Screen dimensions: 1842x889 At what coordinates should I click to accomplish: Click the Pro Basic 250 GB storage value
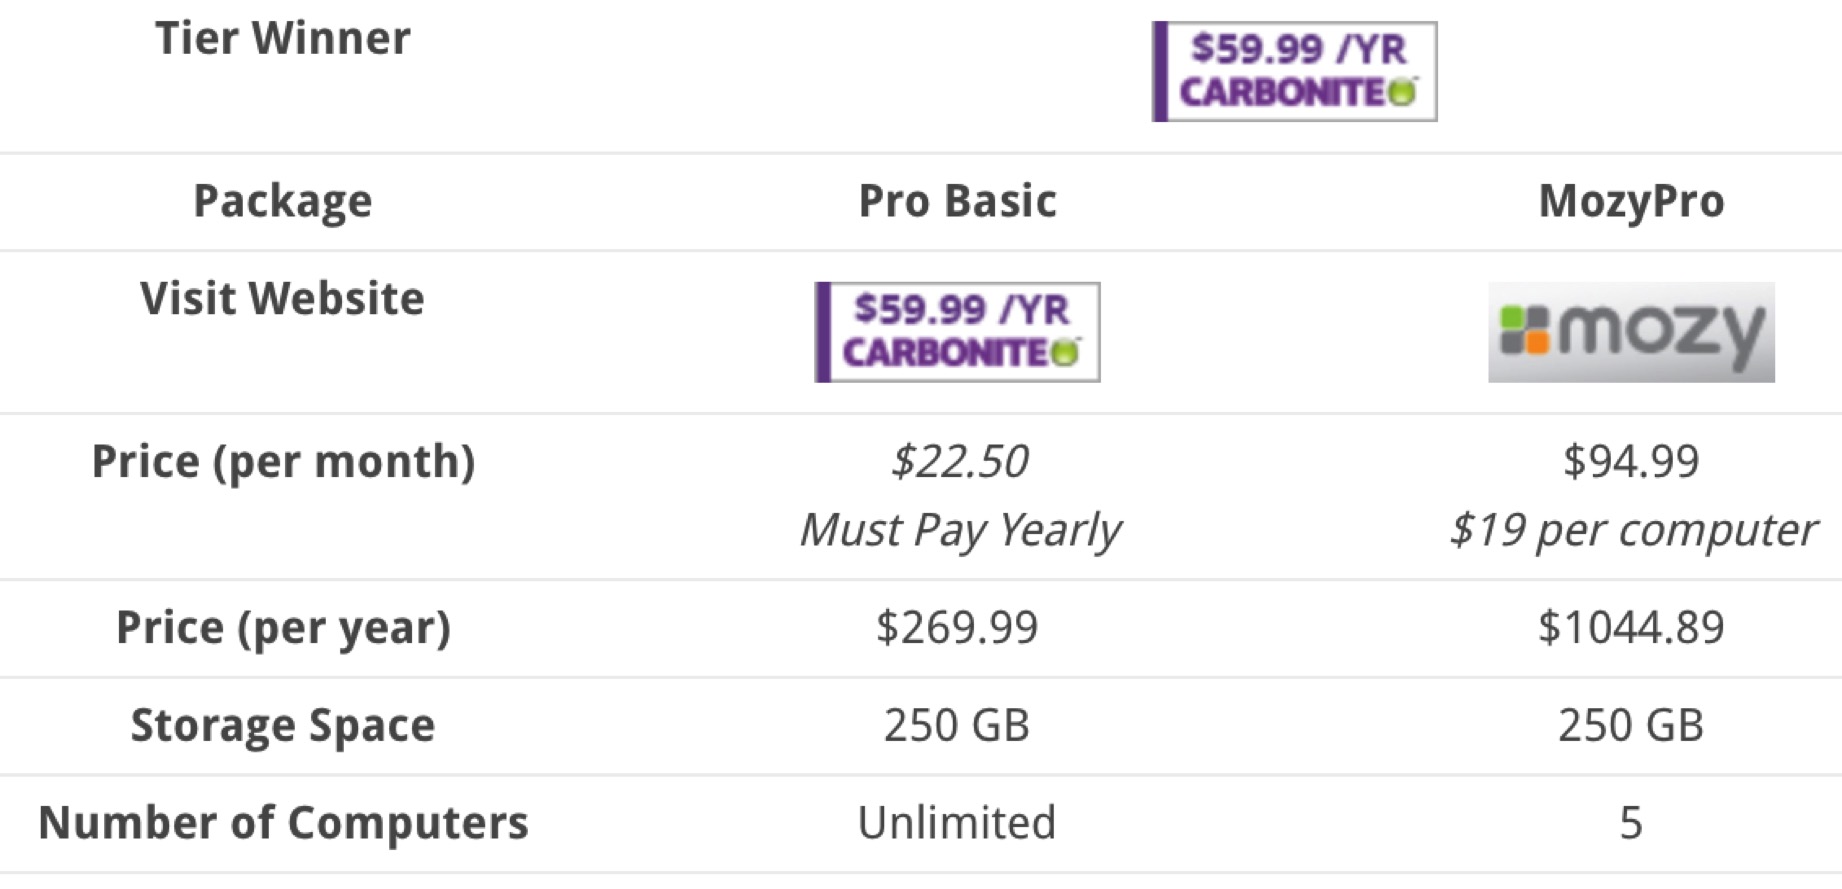[957, 725]
